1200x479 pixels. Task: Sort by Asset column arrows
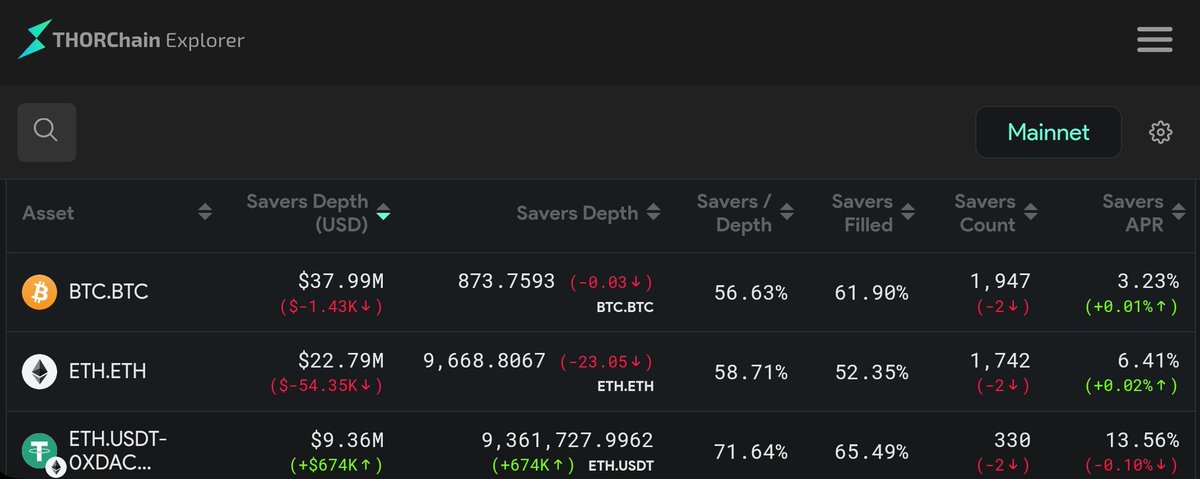click(205, 212)
